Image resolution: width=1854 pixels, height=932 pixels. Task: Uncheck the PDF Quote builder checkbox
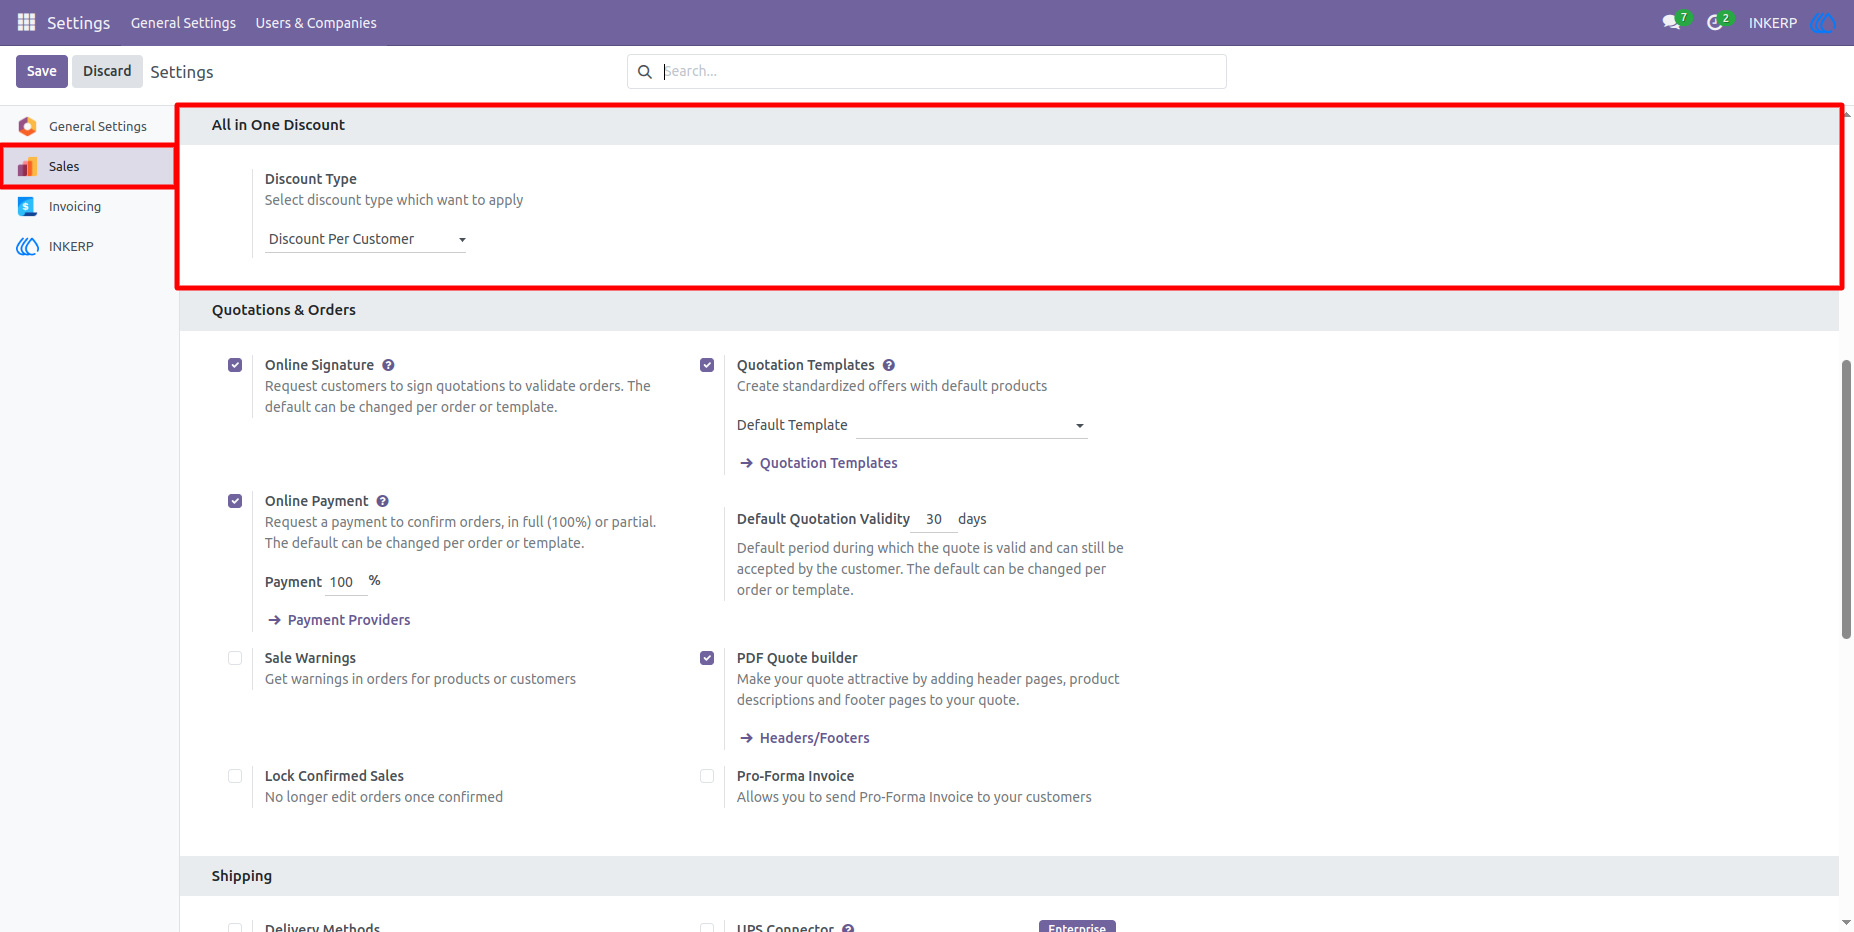point(707,658)
